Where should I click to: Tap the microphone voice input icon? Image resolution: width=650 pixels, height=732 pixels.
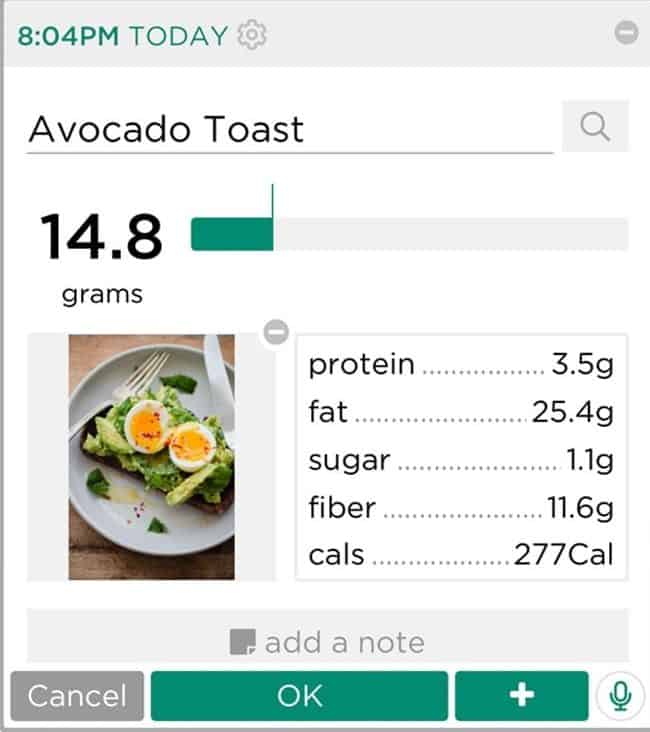(620, 695)
